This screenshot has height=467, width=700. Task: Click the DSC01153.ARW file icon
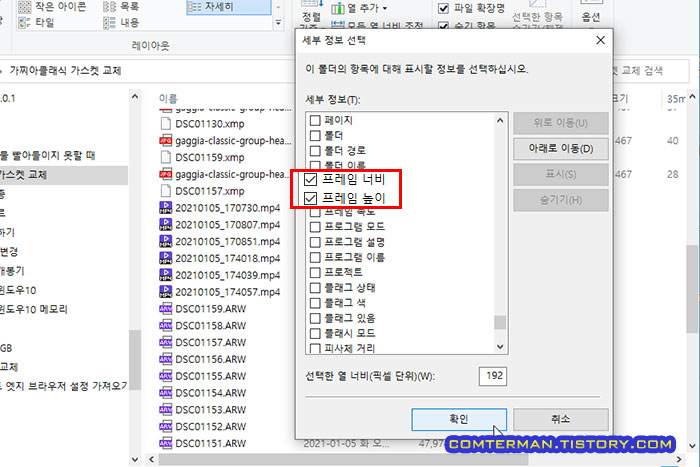[x=166, y=409]
